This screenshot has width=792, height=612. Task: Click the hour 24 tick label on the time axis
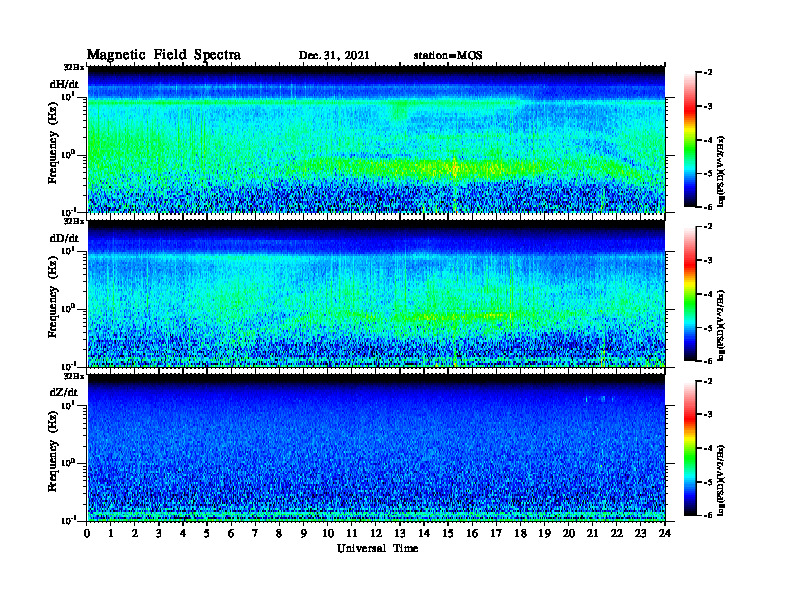tap(665, 534)
